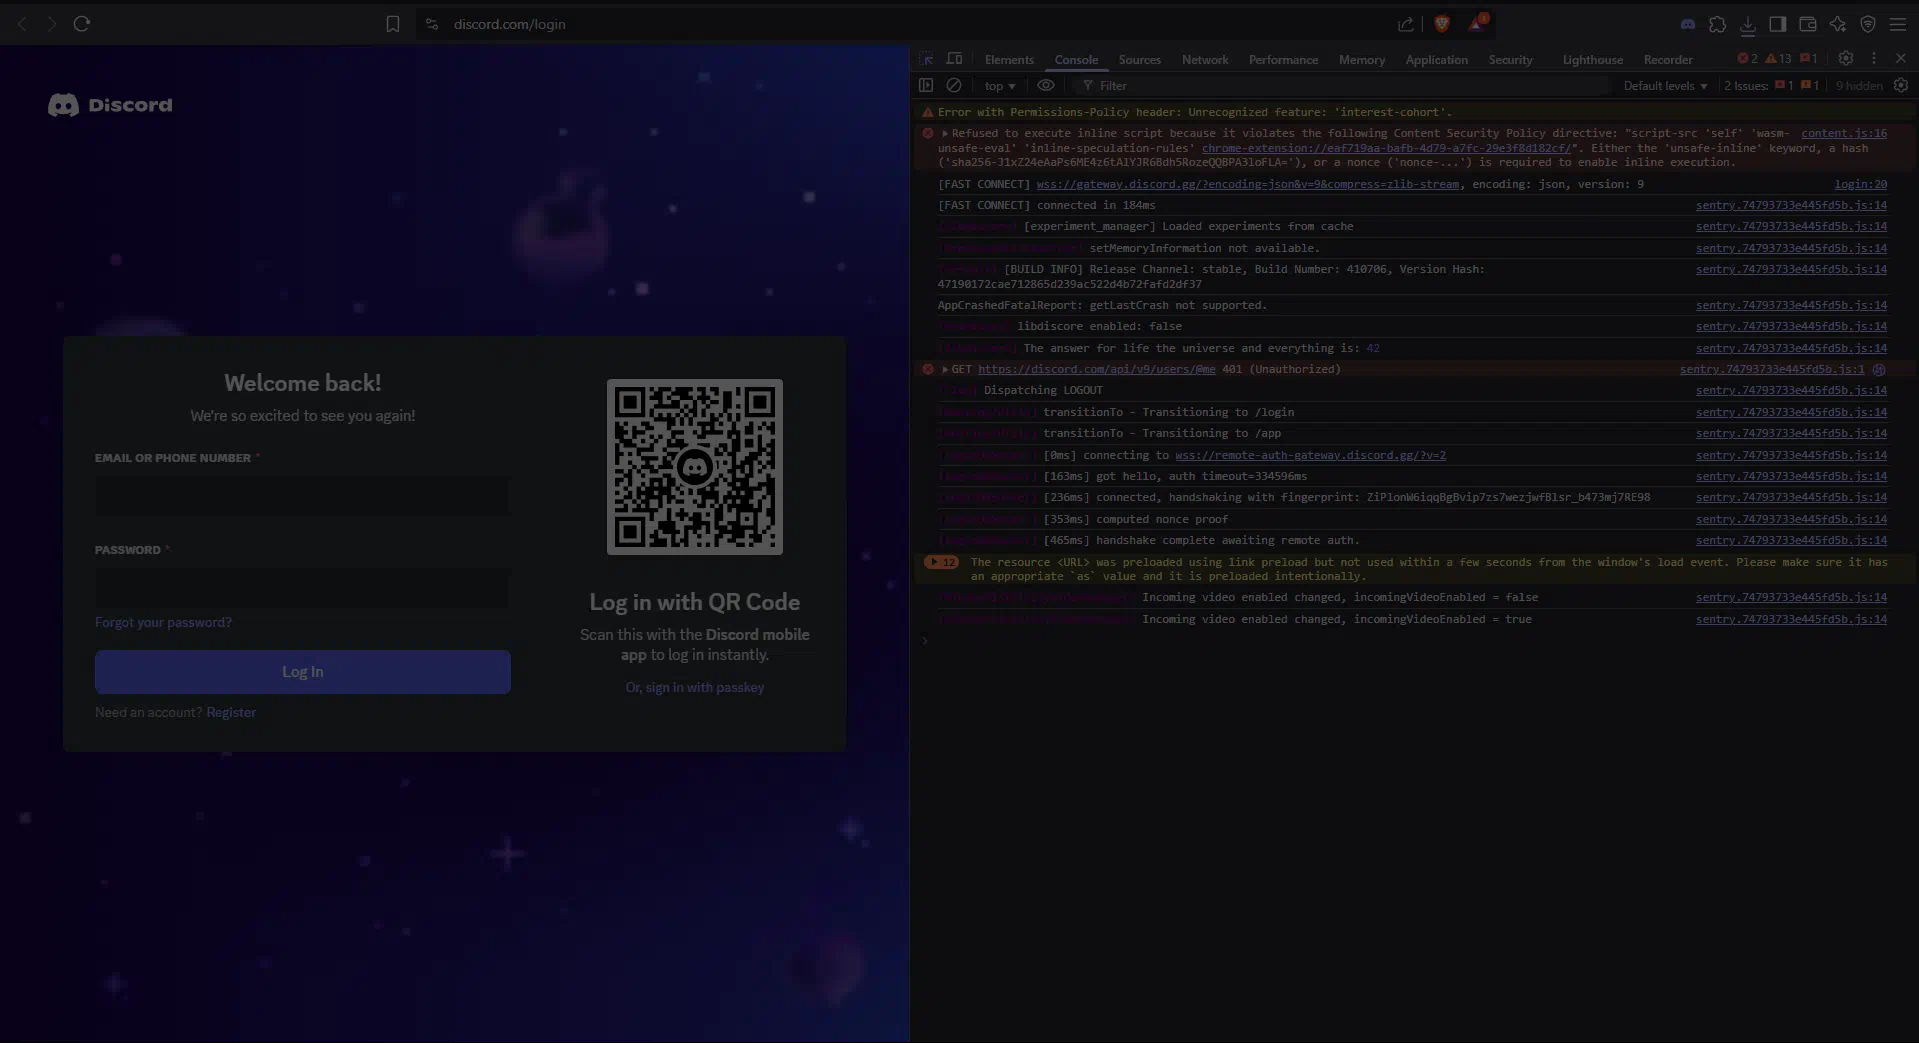Switch to the Elements tab
Viewport: 1919px width, 1043px height.
(1009, 60)
